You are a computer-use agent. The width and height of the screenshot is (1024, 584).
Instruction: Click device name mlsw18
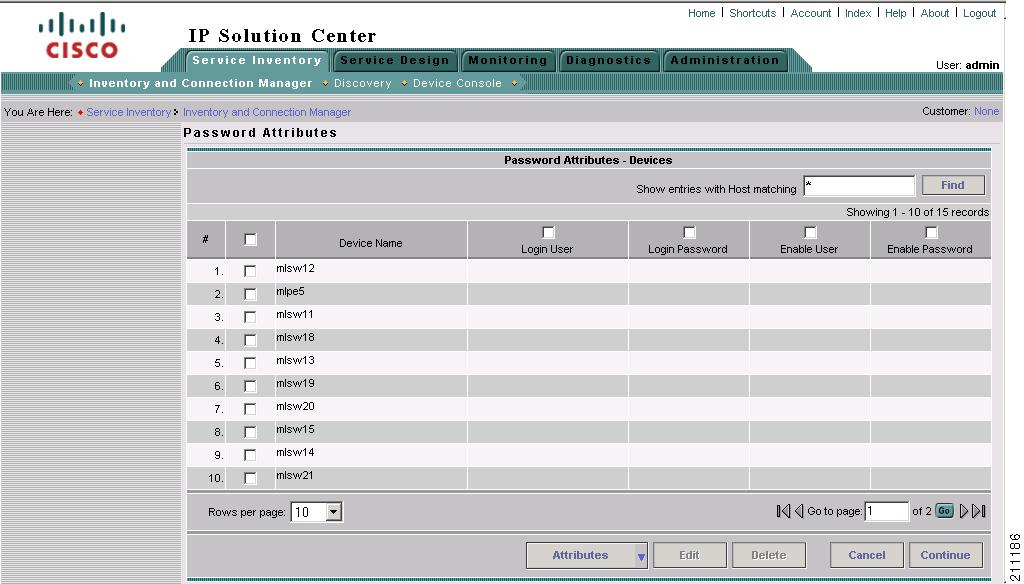point(295,338)
